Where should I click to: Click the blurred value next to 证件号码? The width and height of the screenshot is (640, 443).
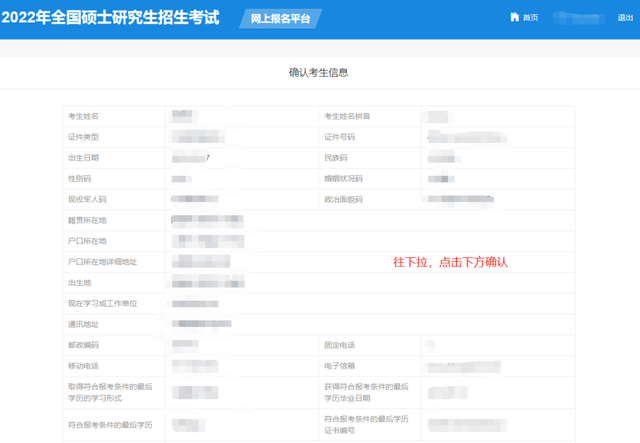(x=467, y=137)
